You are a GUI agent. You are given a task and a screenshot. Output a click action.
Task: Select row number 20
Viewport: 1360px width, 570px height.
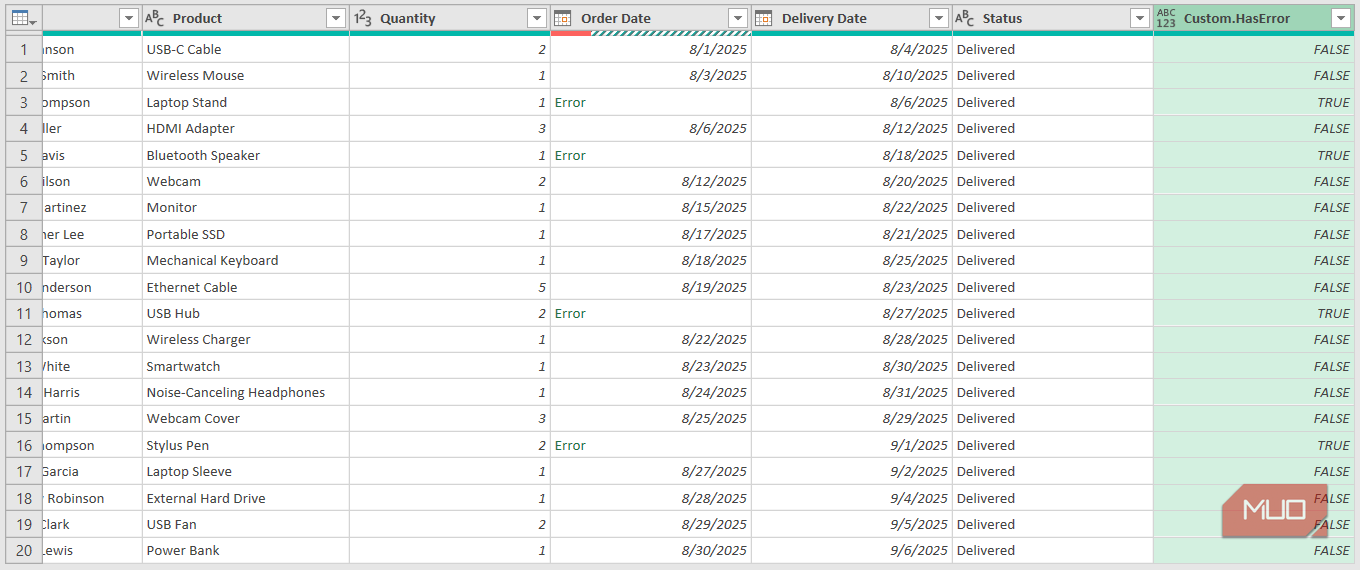[x=24, y=550]
